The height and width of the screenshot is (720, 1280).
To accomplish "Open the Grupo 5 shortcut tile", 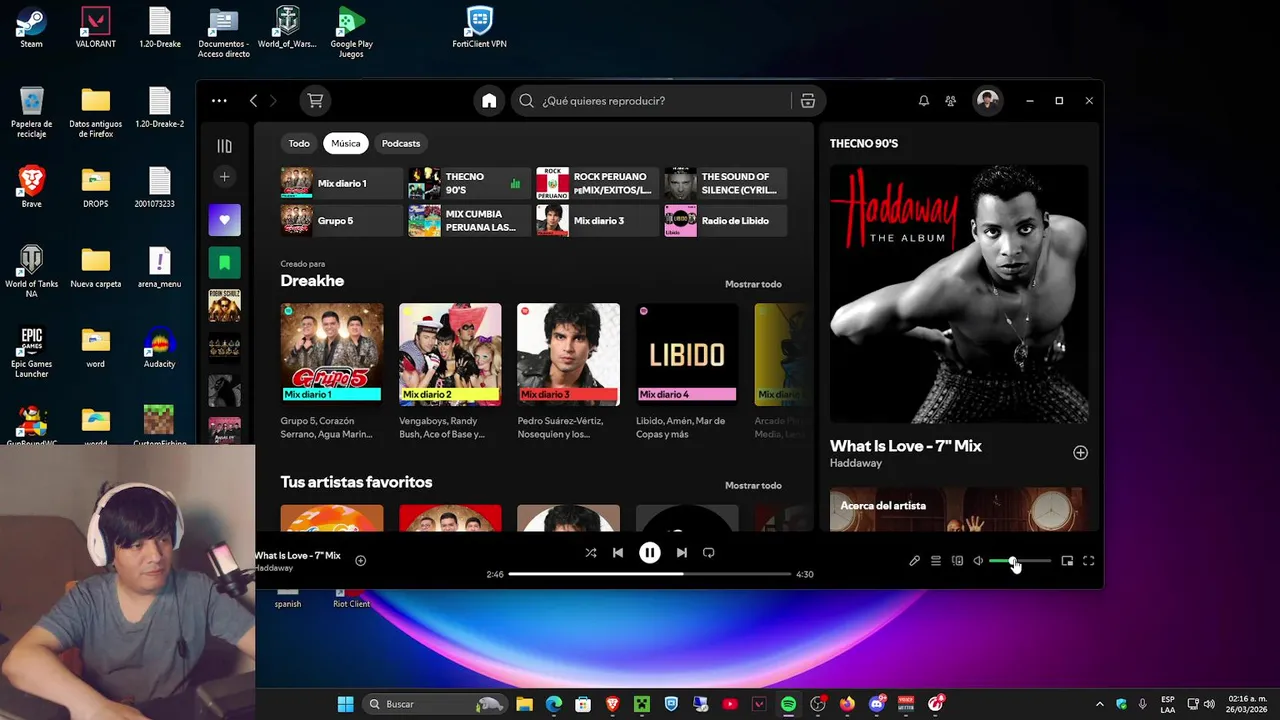I will (341, 221).
